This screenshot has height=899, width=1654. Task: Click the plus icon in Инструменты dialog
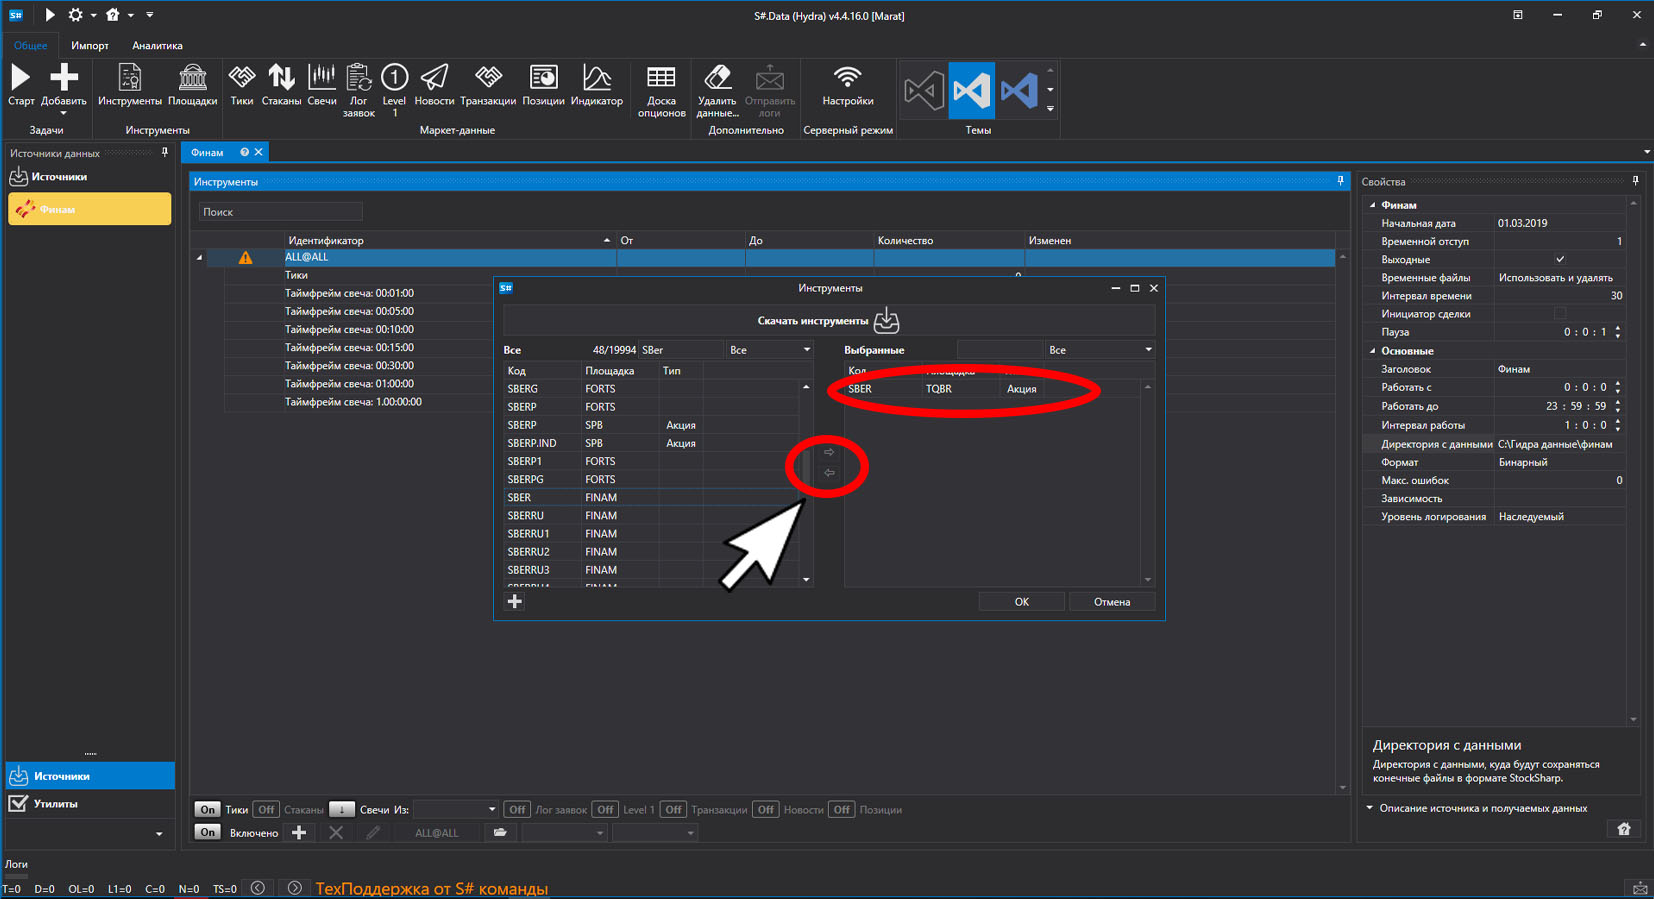click(515, 601)
